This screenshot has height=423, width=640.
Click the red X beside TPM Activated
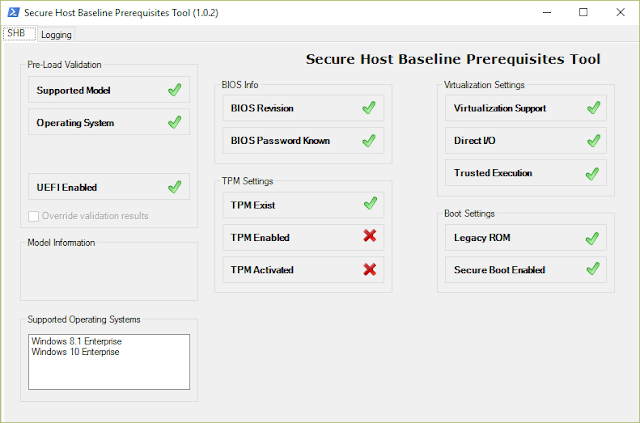pyautogui.click(x=369, y=269)
